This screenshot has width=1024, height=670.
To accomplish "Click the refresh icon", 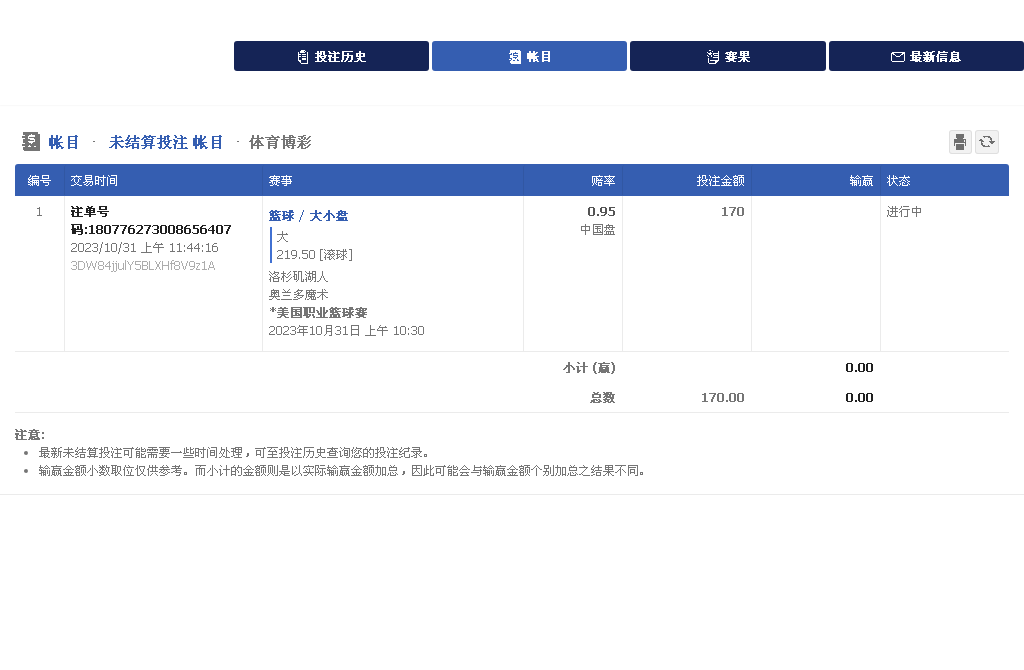I will coord(987,142).
